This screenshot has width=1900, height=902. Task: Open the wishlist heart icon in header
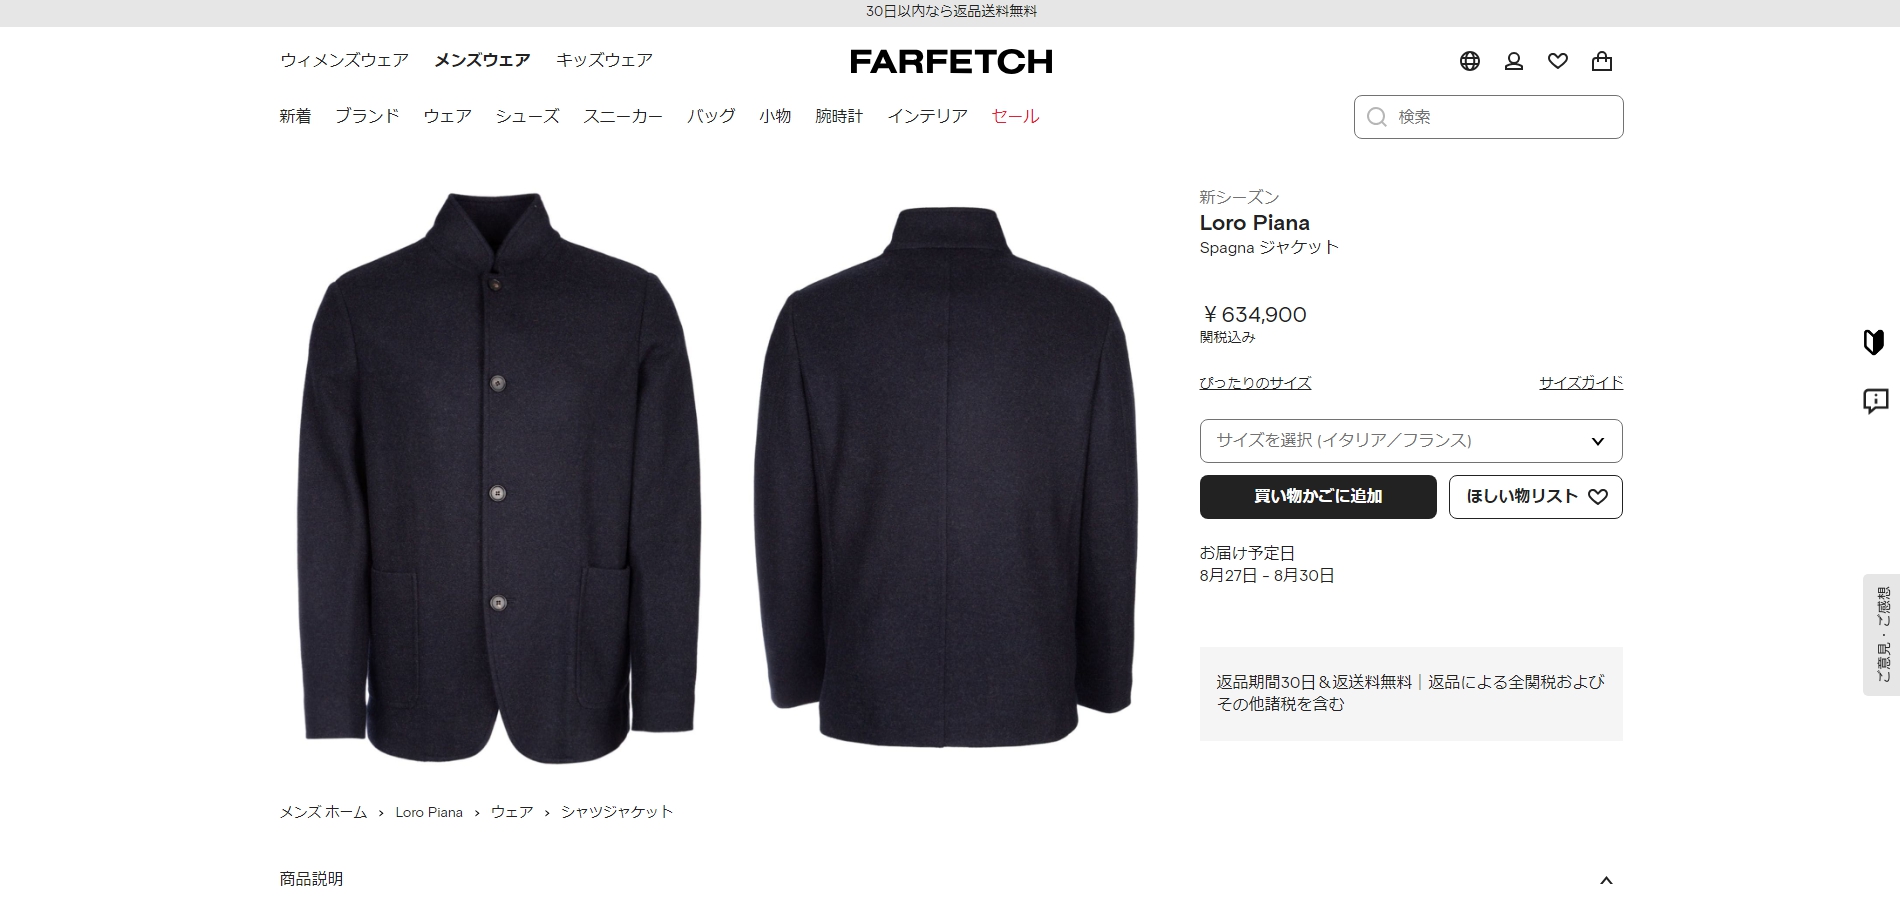[x=1558, y=61]
